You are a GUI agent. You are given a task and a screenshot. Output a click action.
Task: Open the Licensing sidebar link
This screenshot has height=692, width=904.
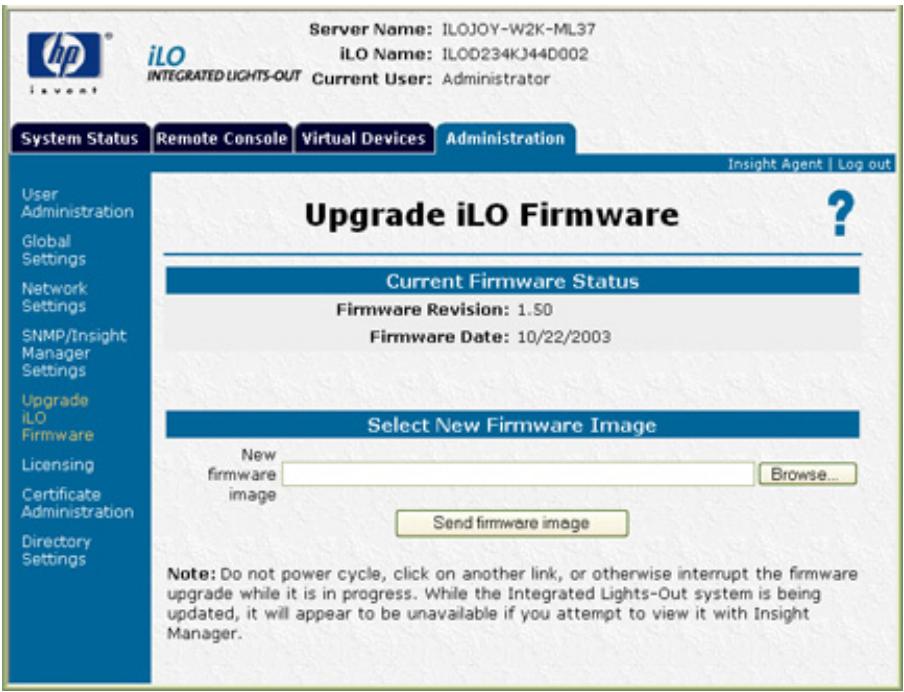click(58, 465)
